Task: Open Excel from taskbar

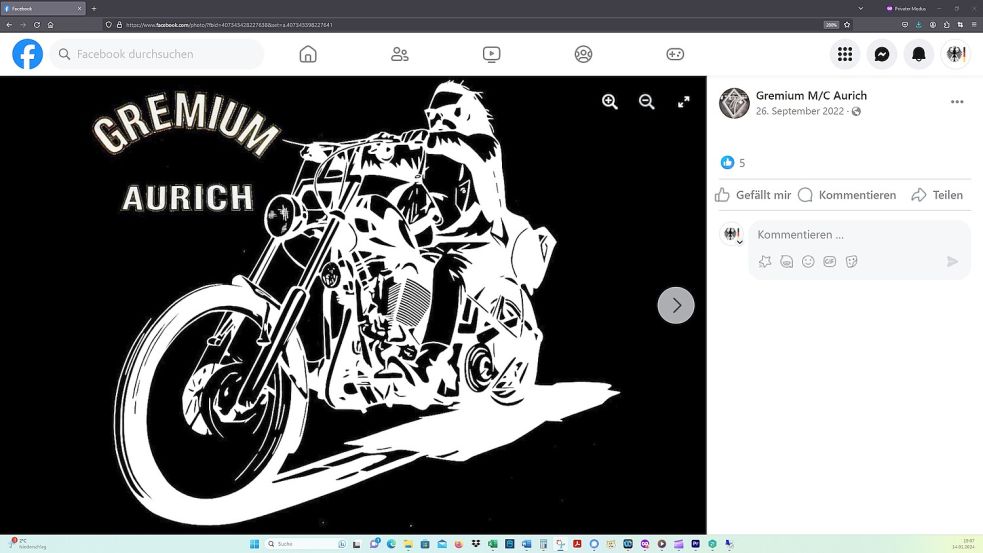Action: click(x=493, y=544)
